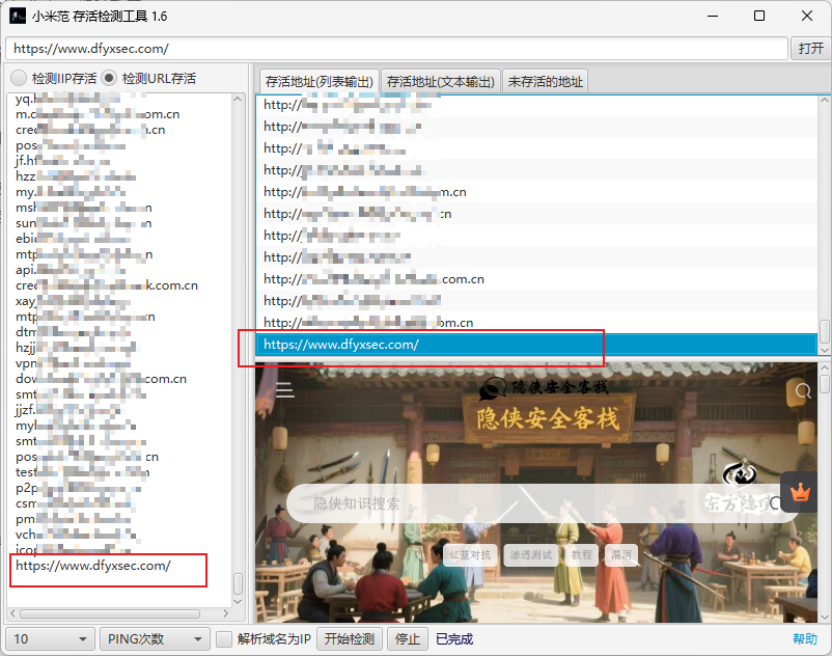
Task: Click the search magnifier icon in the preview
Action: [x=803, y=391]
